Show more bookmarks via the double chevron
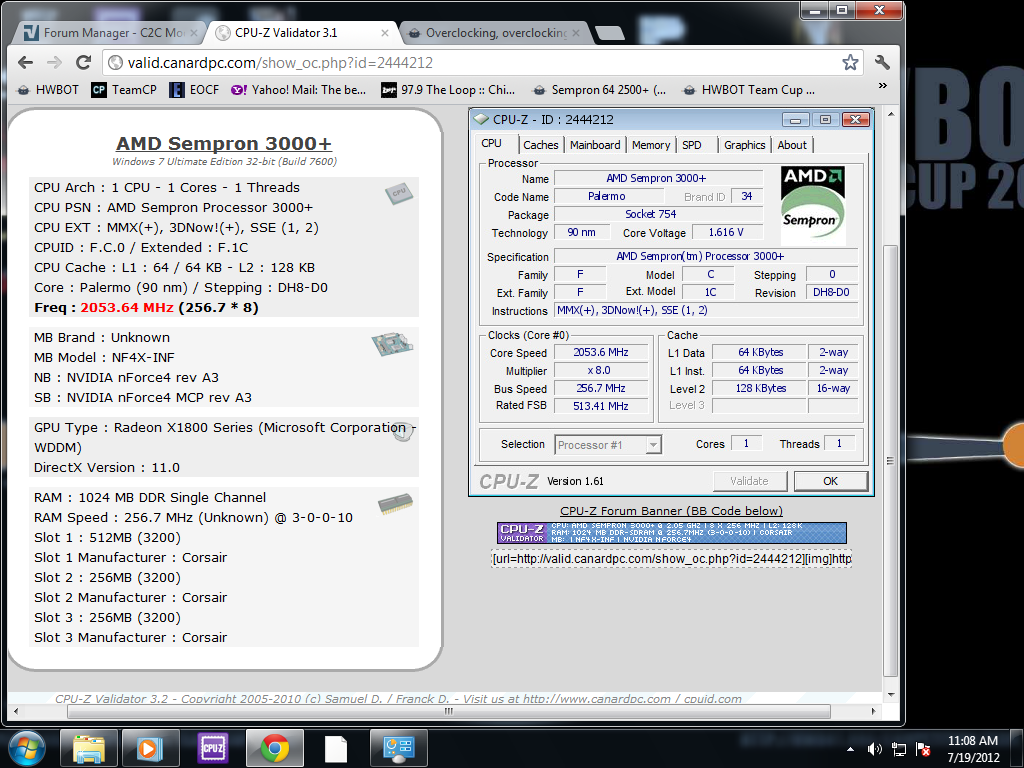The image size is (1024, 768). (x=882, y=86)
